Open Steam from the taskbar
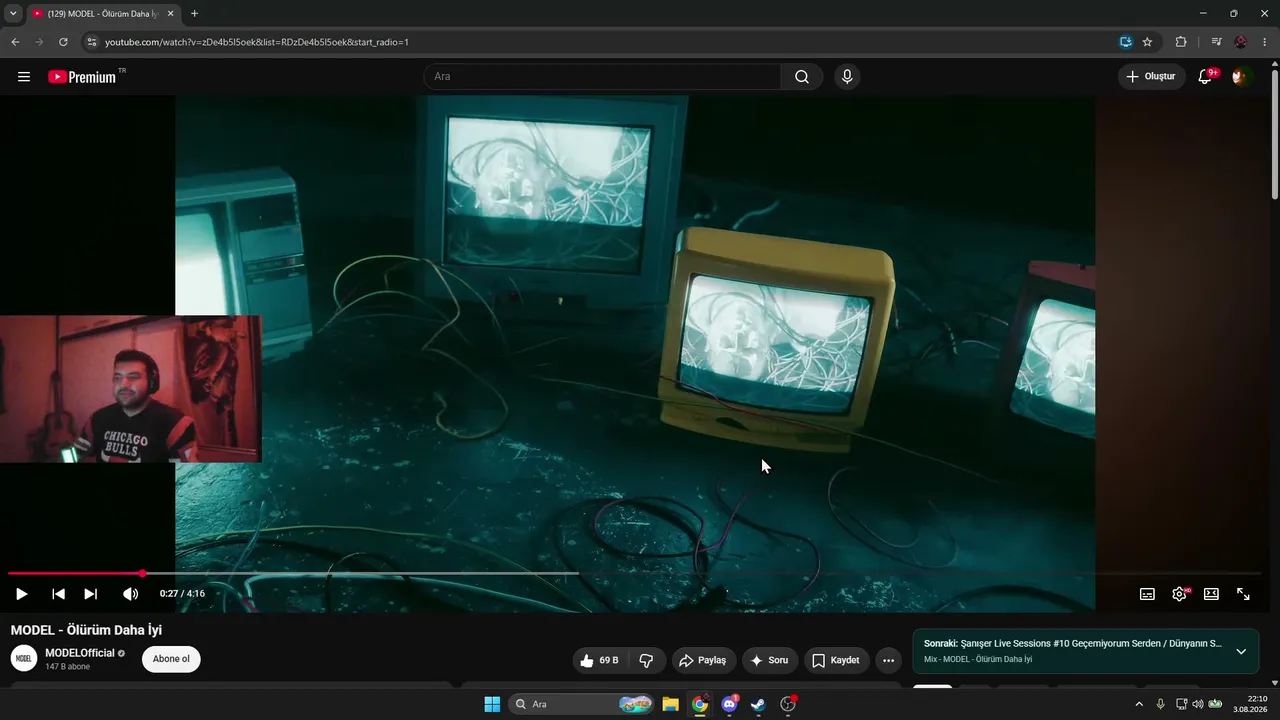This screenshot has width=1280, height=720. (758, 704)
